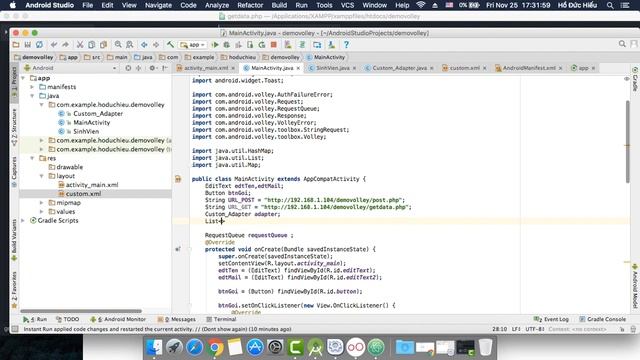
Task: Click the project tree horizontal scrollbar
Action: [x=81, y=311]
